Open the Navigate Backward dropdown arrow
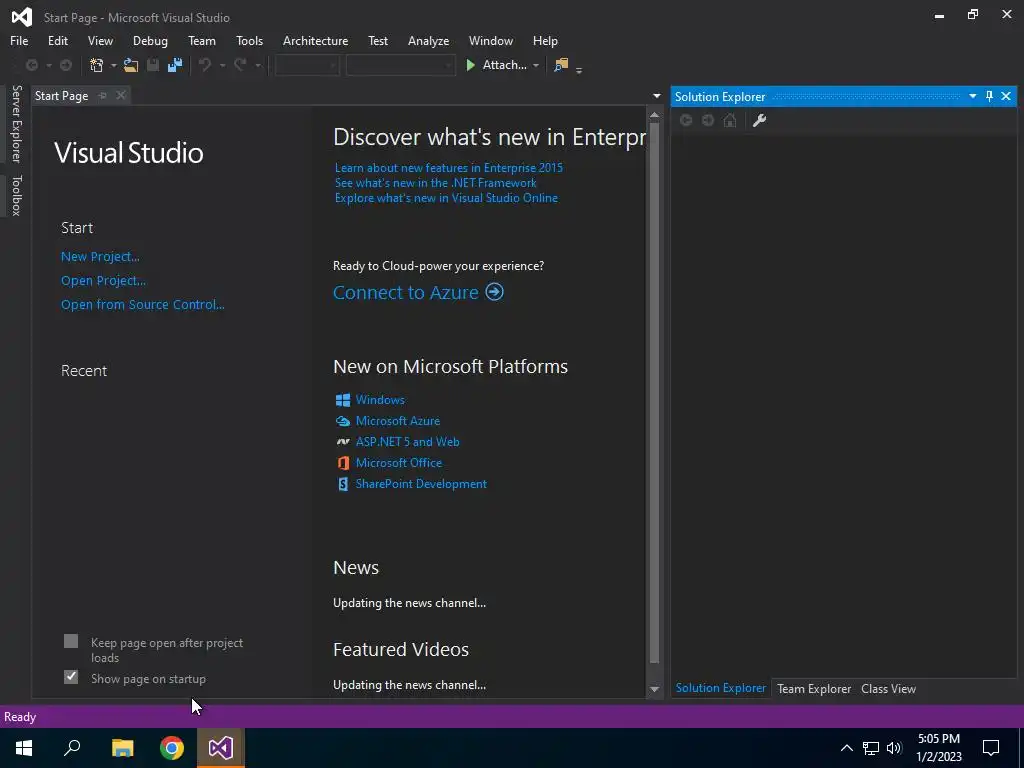 (x=48, y=65)
